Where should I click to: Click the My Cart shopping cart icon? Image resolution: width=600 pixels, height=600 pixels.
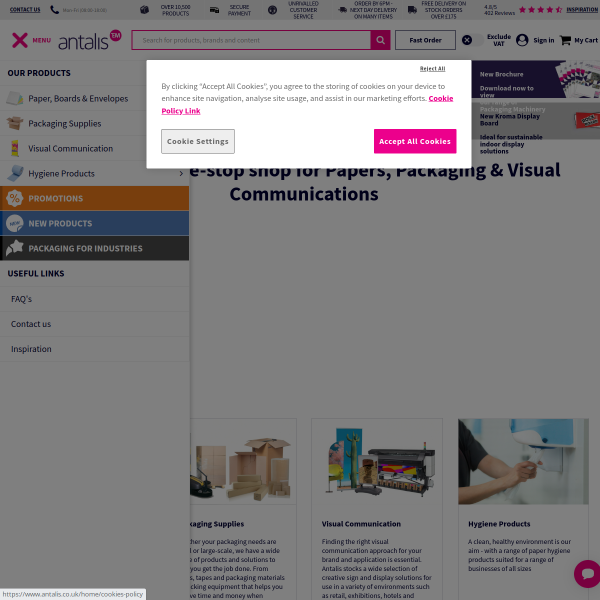click(x=565, y=40)
